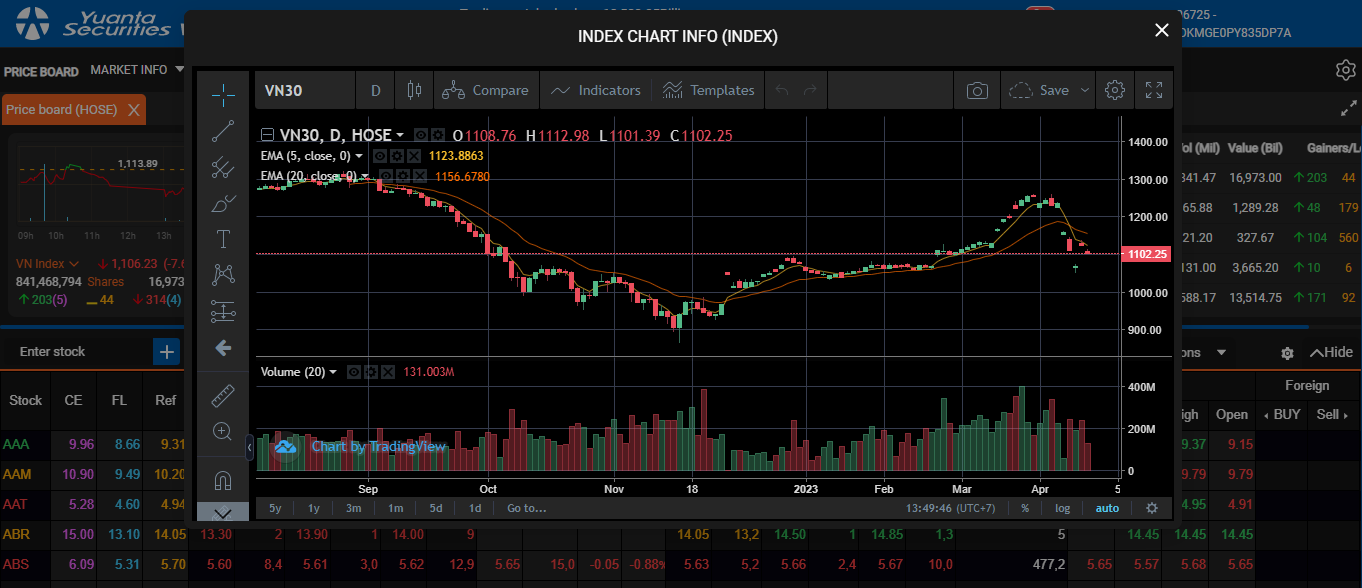The height and width of the screenshot is (588, 1362).
Task: Activate the ruler measure tool
Action: coord(223,396)
